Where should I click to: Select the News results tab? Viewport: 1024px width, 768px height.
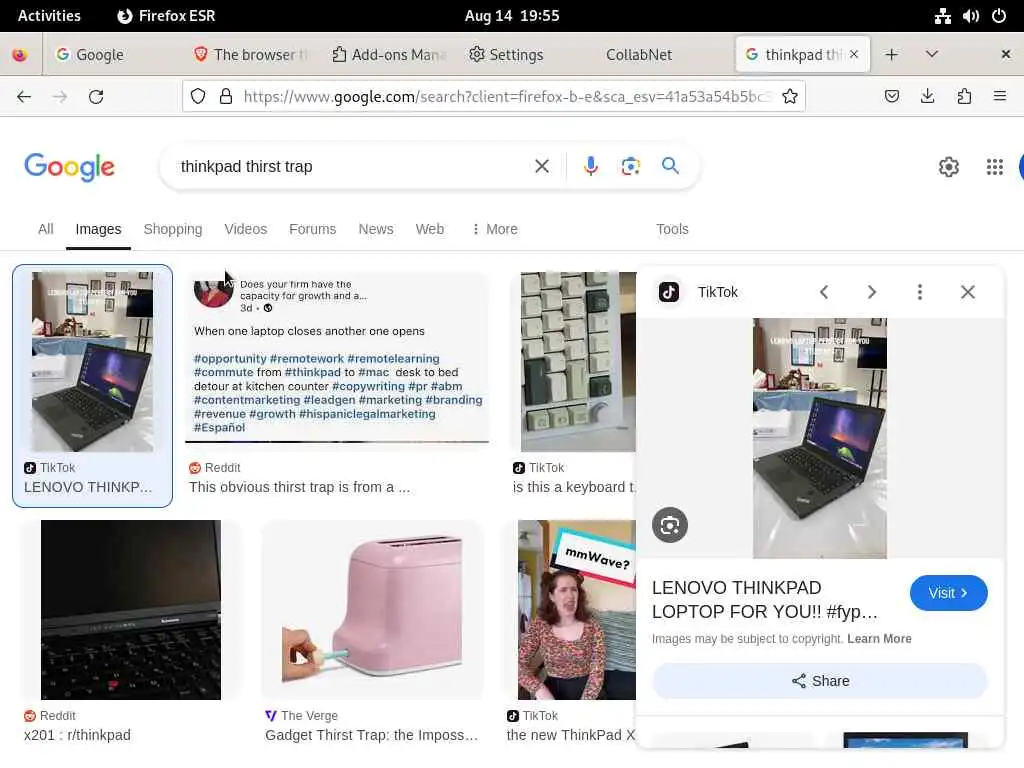376,229
